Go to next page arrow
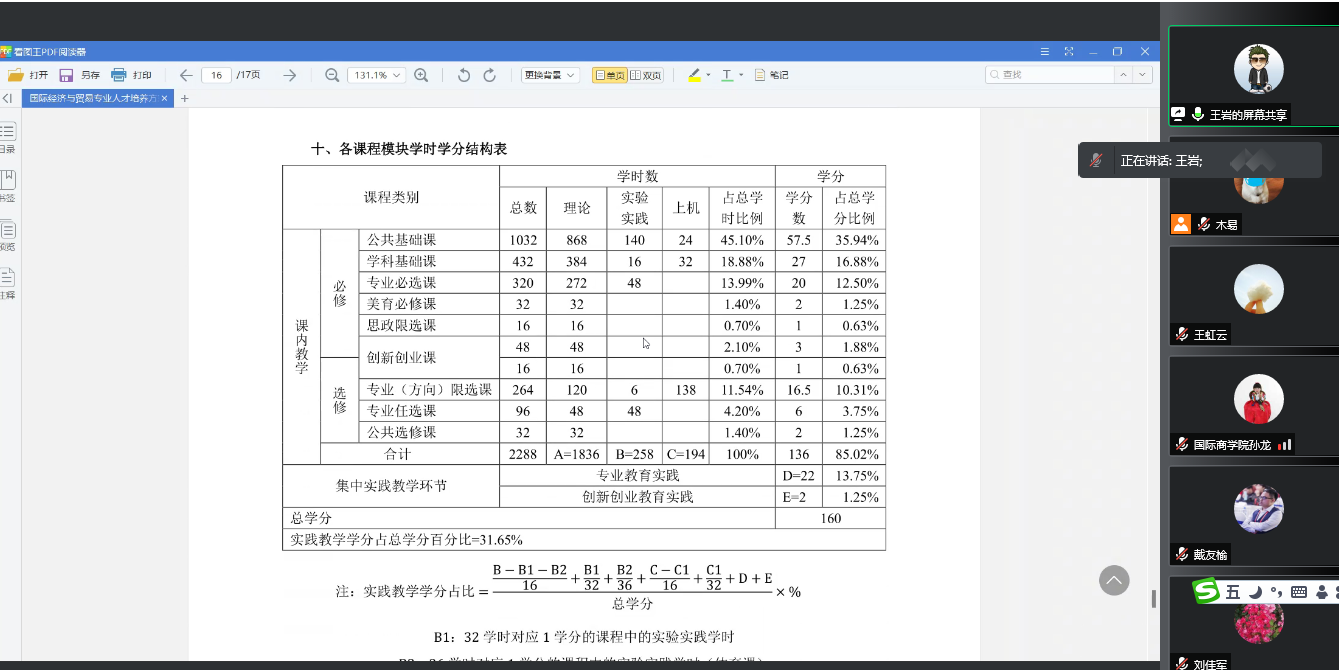The width and height of the screenshot is (1339, 670). (x=290, y=75)
